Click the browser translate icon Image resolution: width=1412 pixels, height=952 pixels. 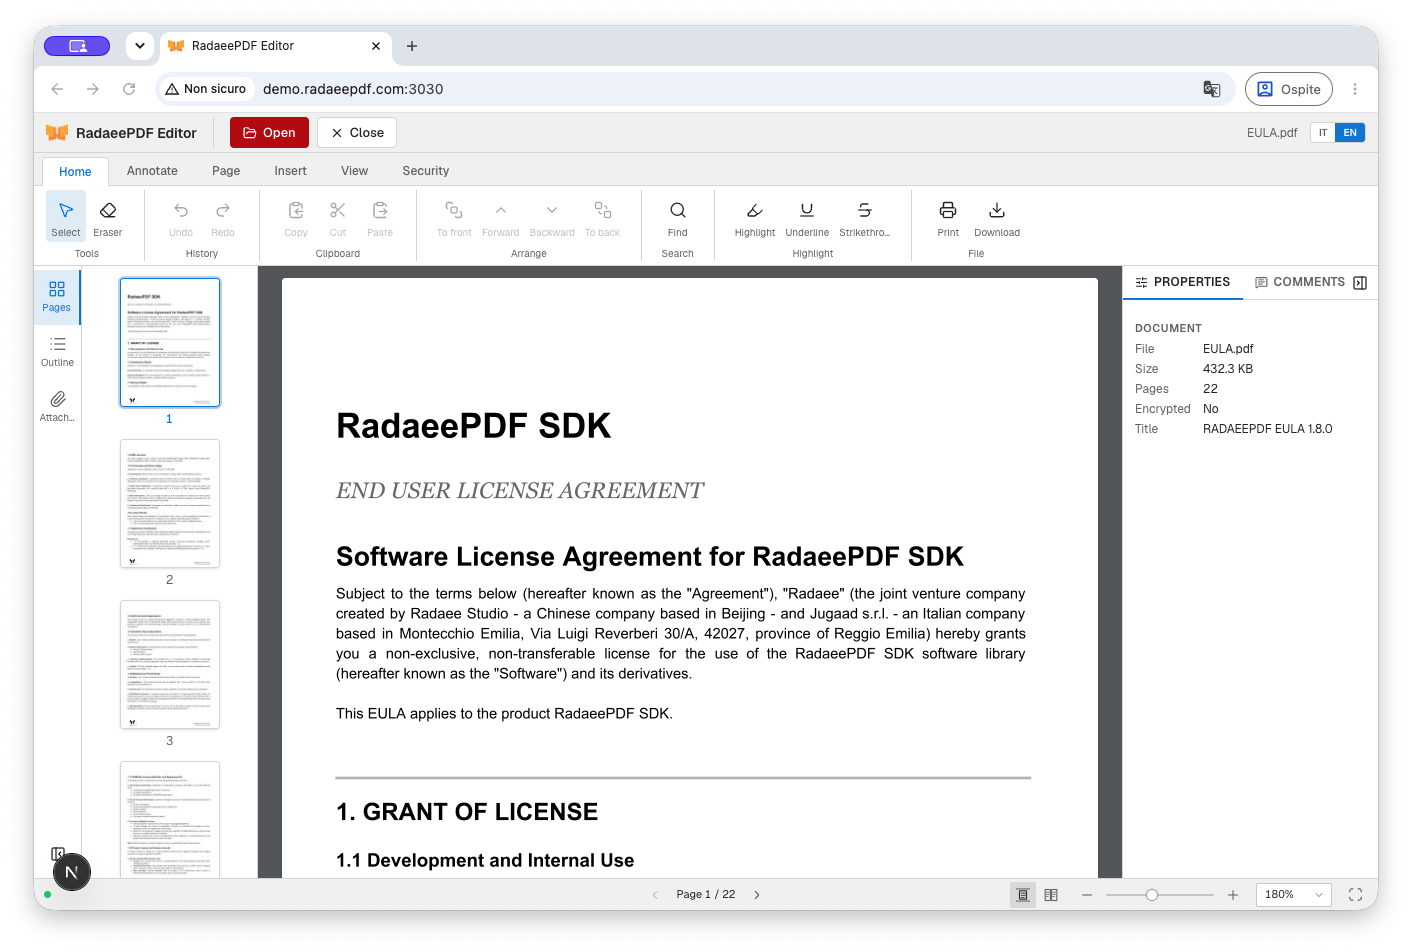[x=1212, y=89]
